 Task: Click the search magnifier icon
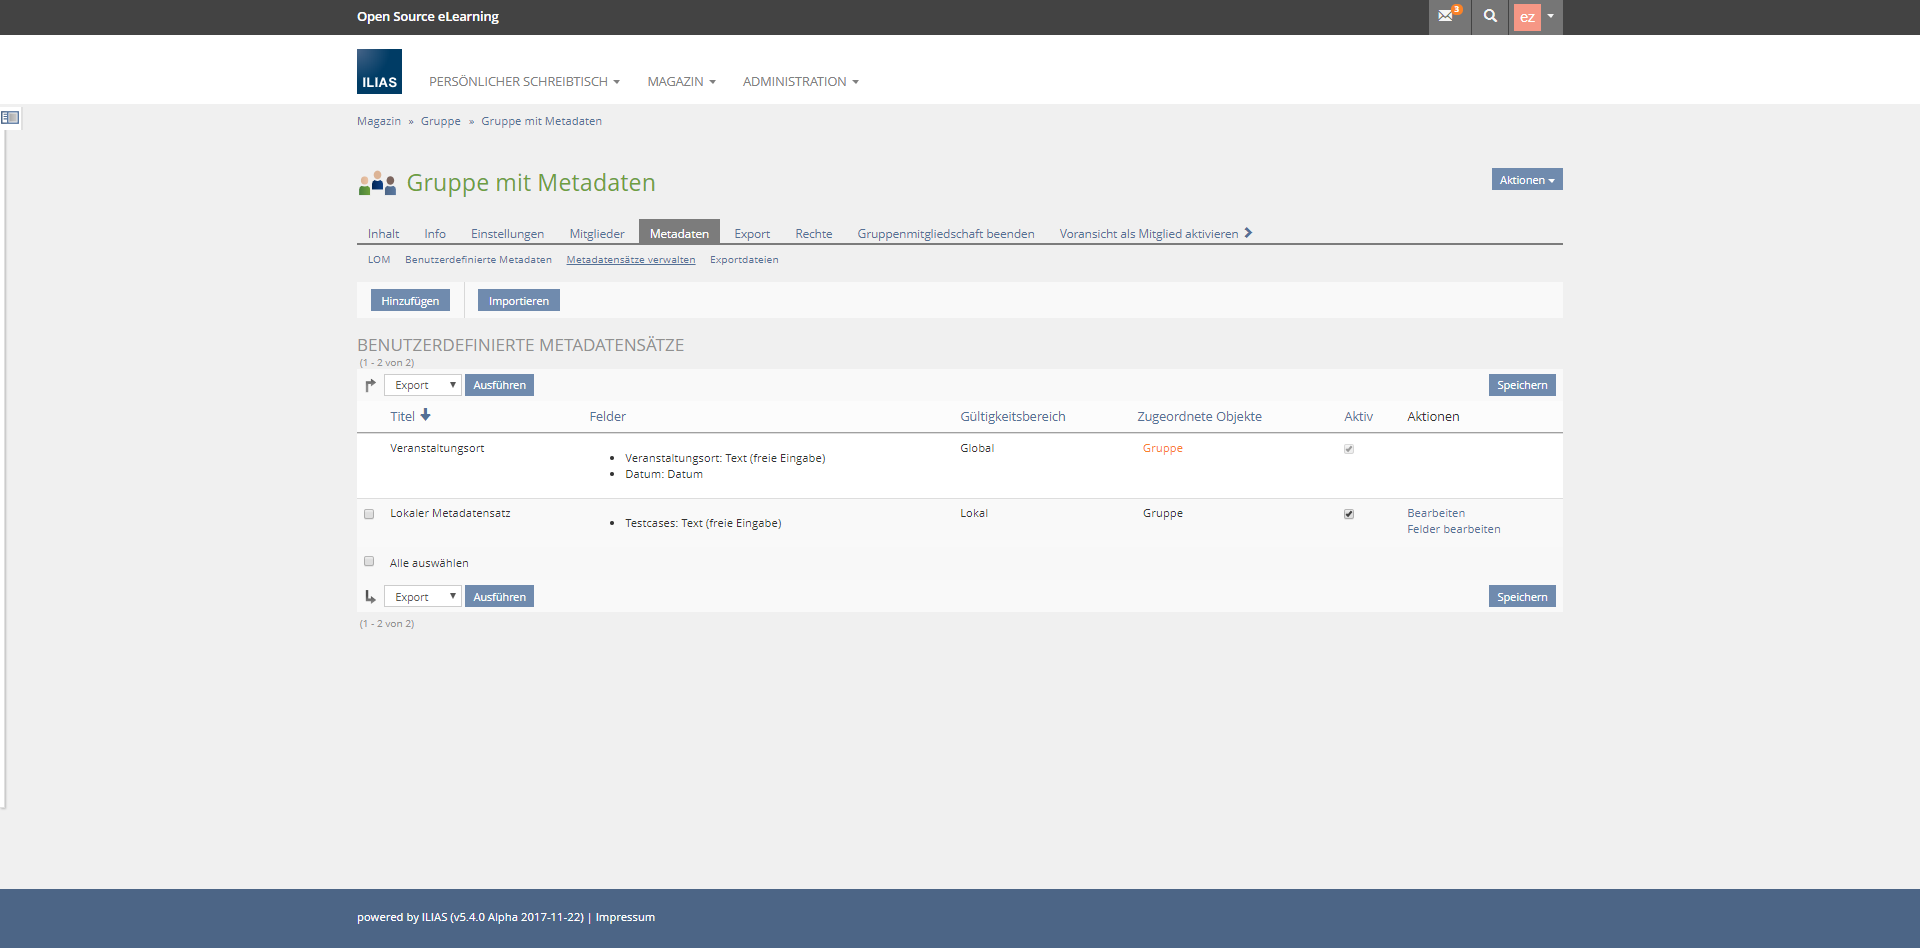pyautogui.click(x=1490, y=16)
